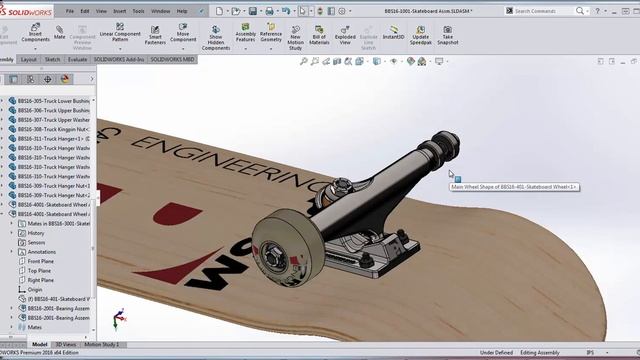The width and height of the screenshot is (640, 360).
Task: Click Zoom to Fit magnifier icon
Action: pyautogui.click(x=304, y=61)
